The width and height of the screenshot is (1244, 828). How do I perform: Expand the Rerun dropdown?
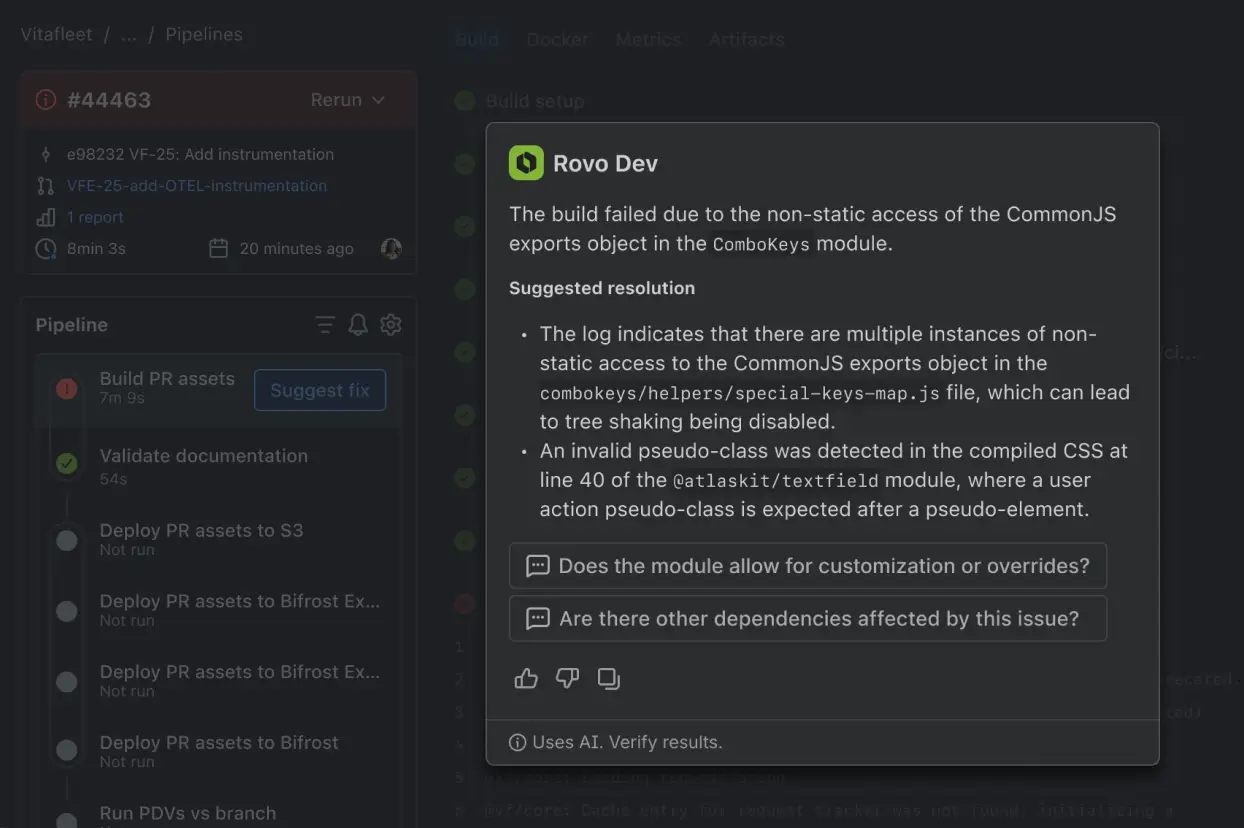(x=348, y=100)
